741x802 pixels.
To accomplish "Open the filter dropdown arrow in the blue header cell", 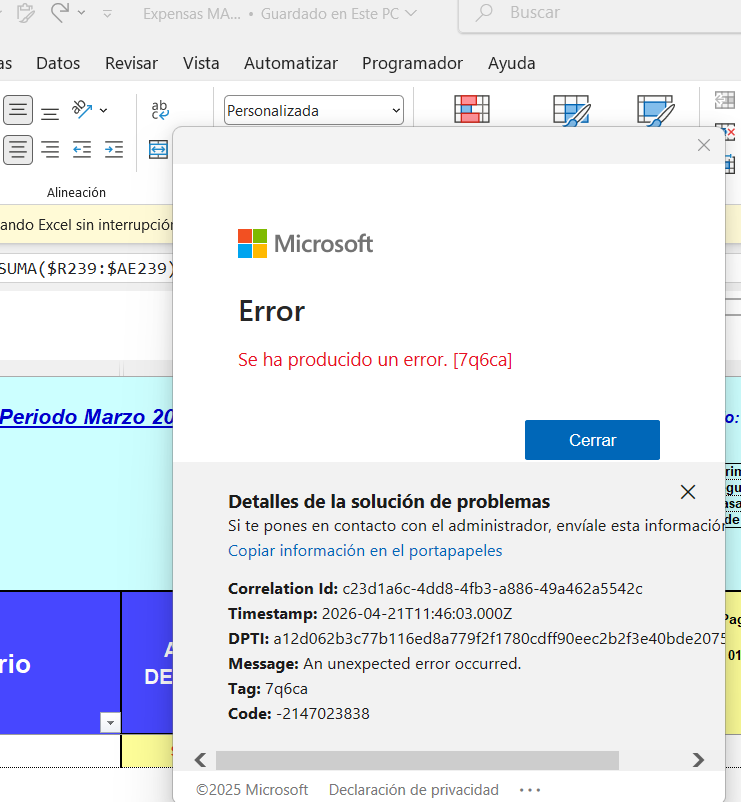I will [x=110, y=723].
